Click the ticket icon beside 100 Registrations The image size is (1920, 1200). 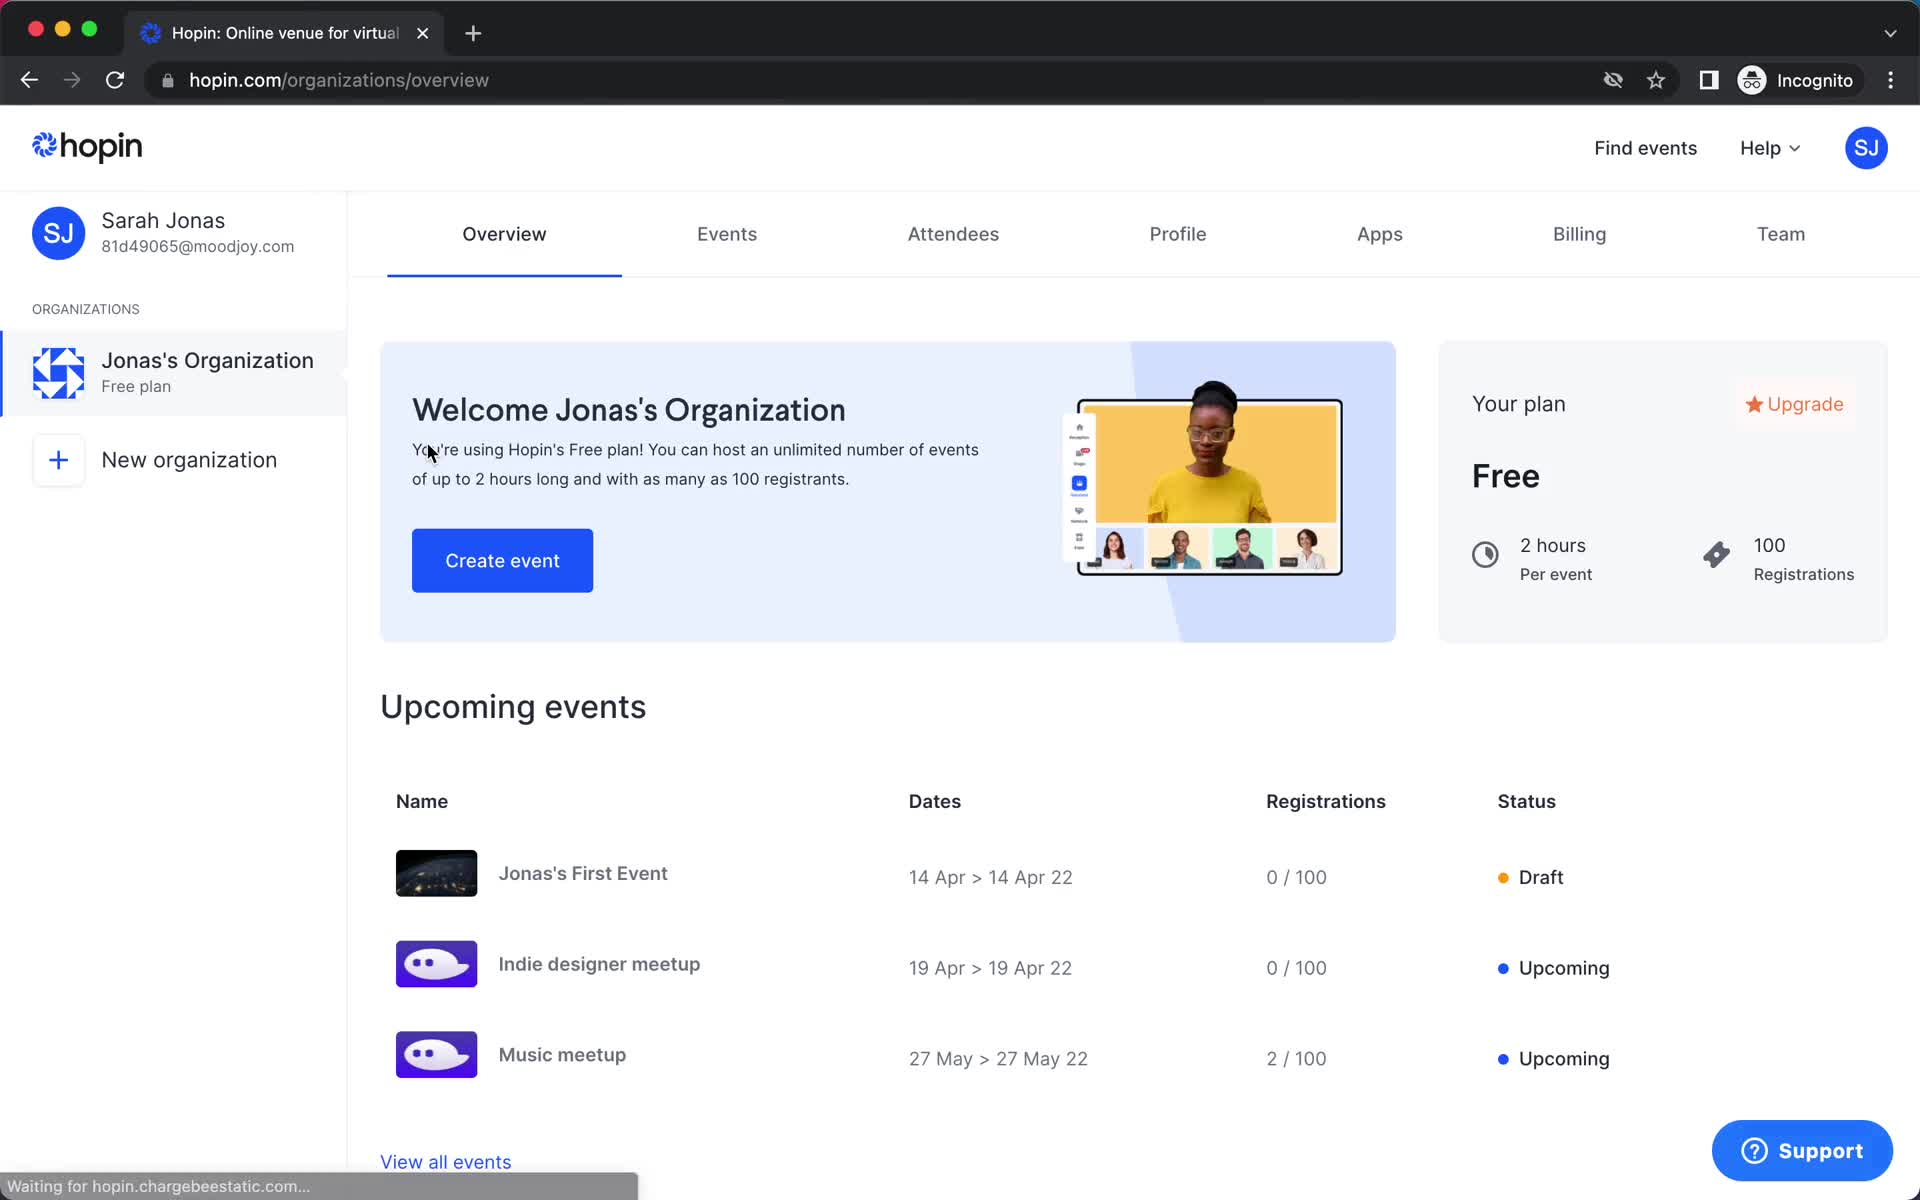pos(1716,554)
